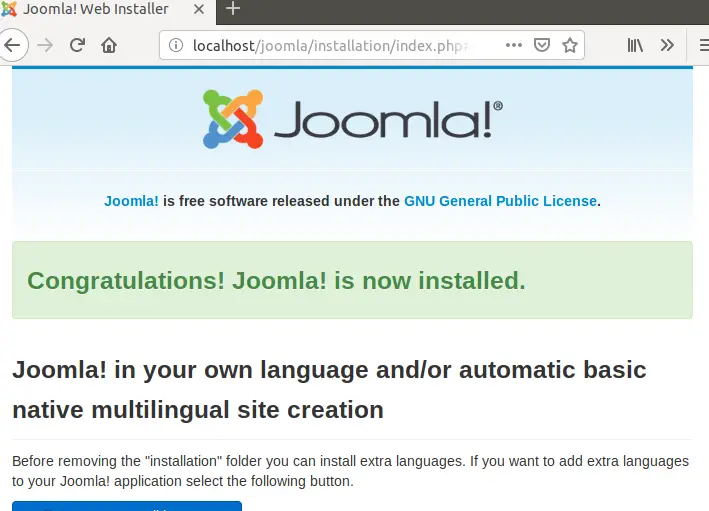Click the 'Before removing the installation folder' paragraph

click(x=350, y=471)
